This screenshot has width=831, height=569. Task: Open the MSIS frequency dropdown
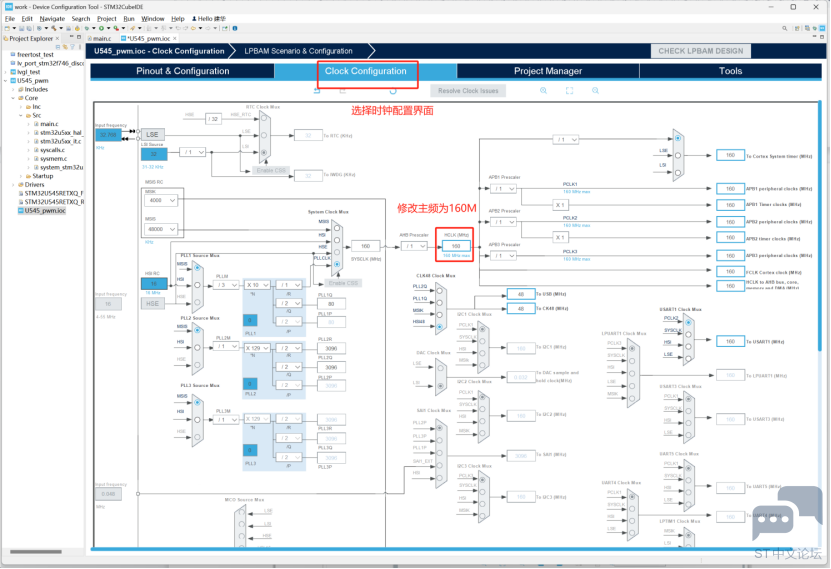click(x=161, y=229)
